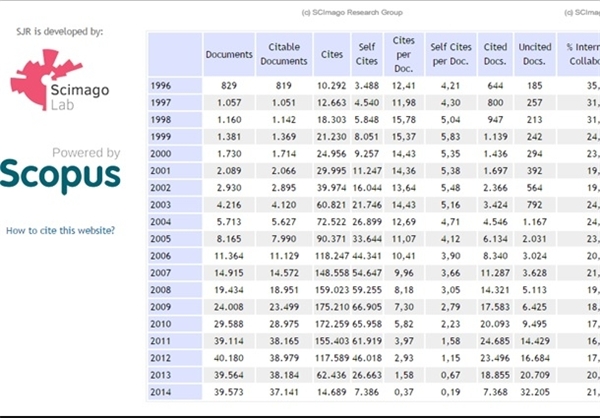Click the Documents value 1.730
Image resolution: width=600 pixels, height=418 pixels.
point(229,154)
